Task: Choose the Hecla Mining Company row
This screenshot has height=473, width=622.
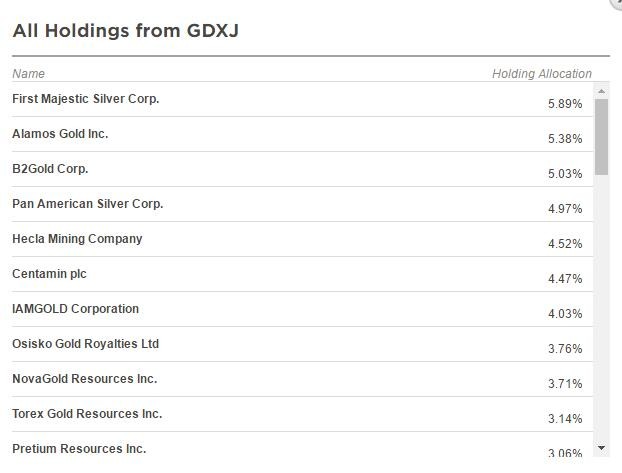Action: click(302, 239)
